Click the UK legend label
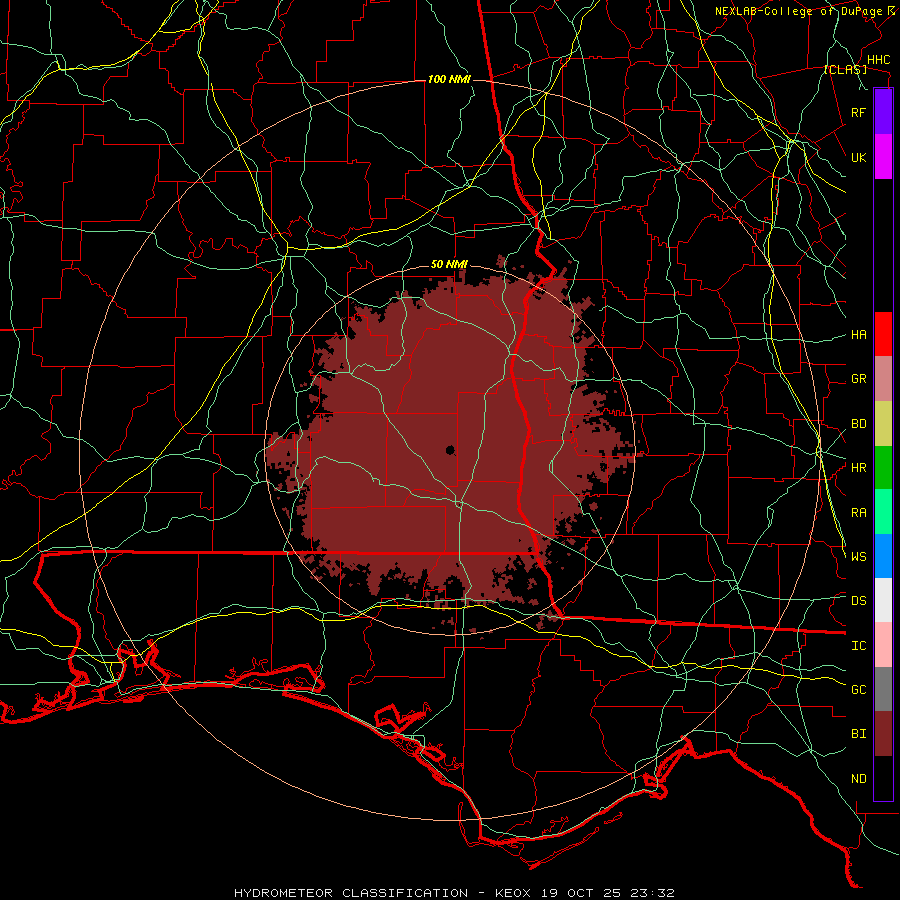The image size is (900, 900). tap(858, 157)
